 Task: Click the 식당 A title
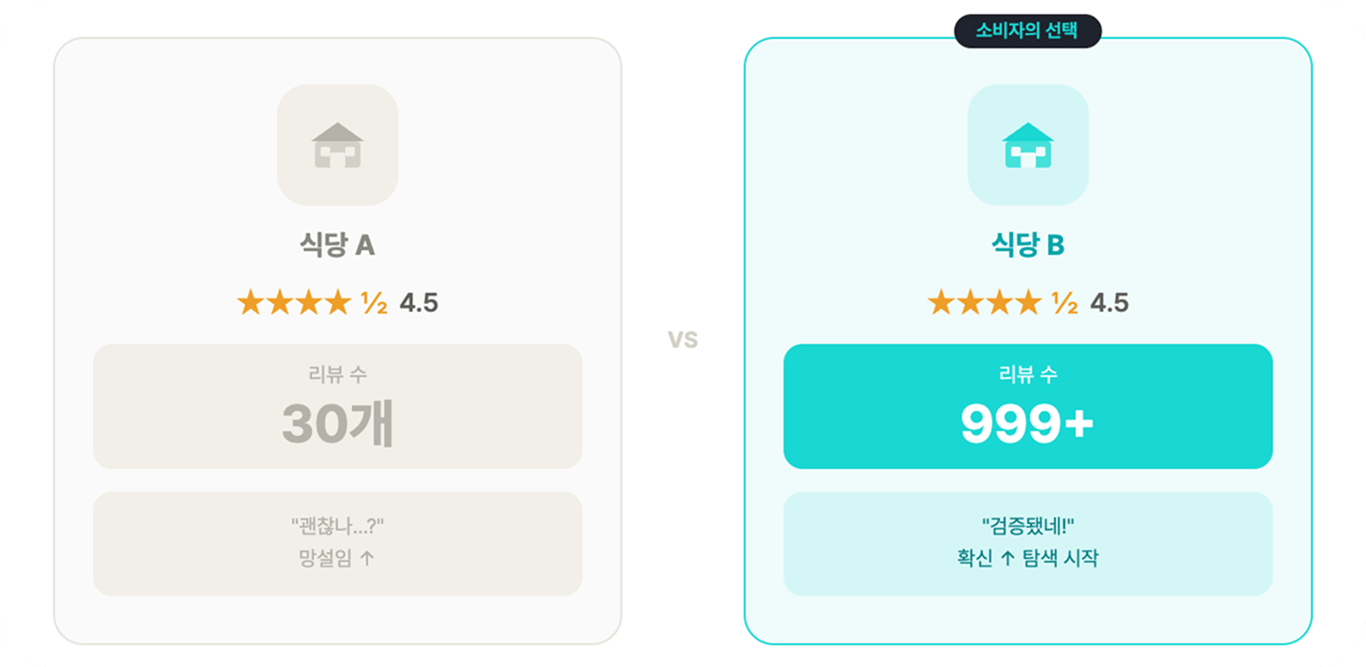[x=337, y=245]
